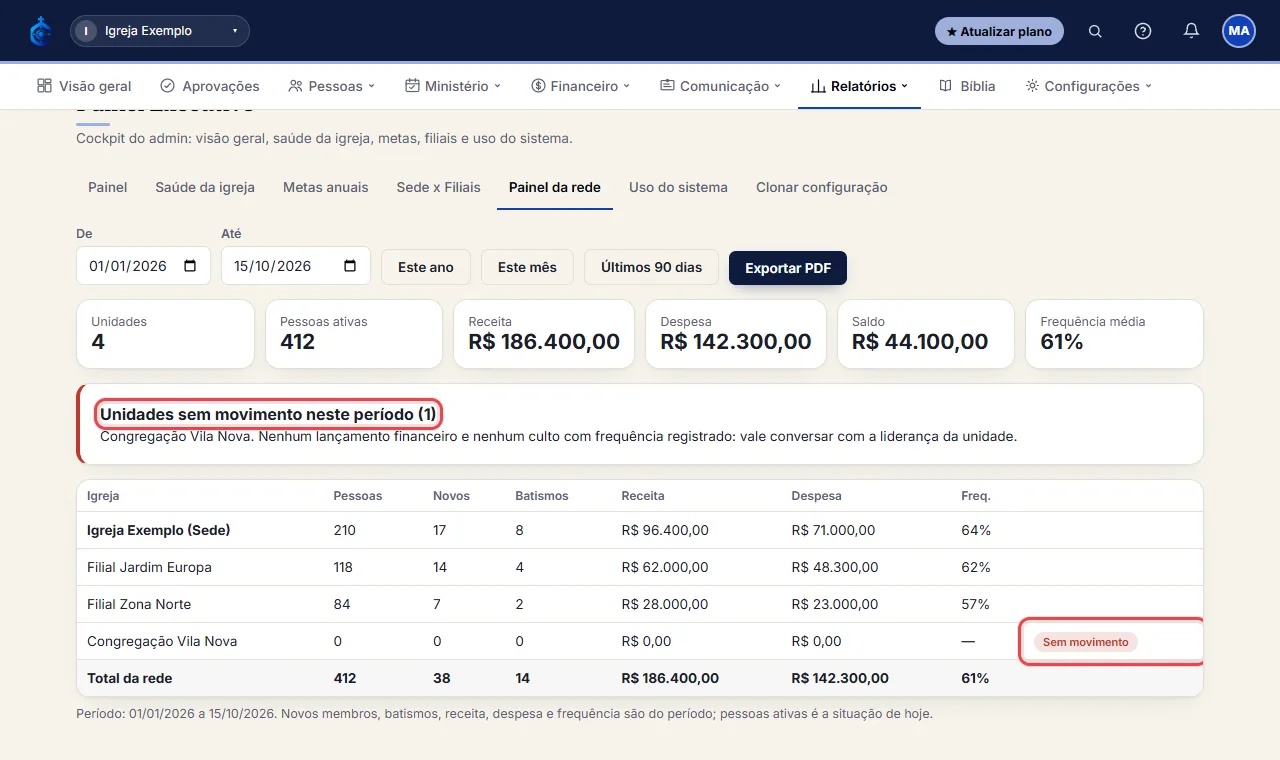Viewport: 1280px width, 760px height.
Task: Click the Financeiro dollar icon
Action: (538, 86)
